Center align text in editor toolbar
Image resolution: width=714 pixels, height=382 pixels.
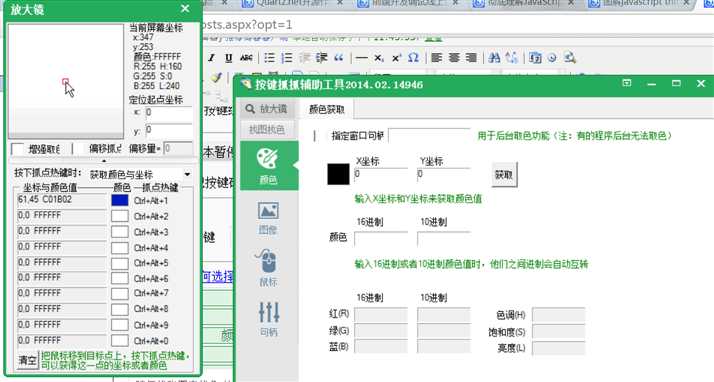tap(454, 58)
